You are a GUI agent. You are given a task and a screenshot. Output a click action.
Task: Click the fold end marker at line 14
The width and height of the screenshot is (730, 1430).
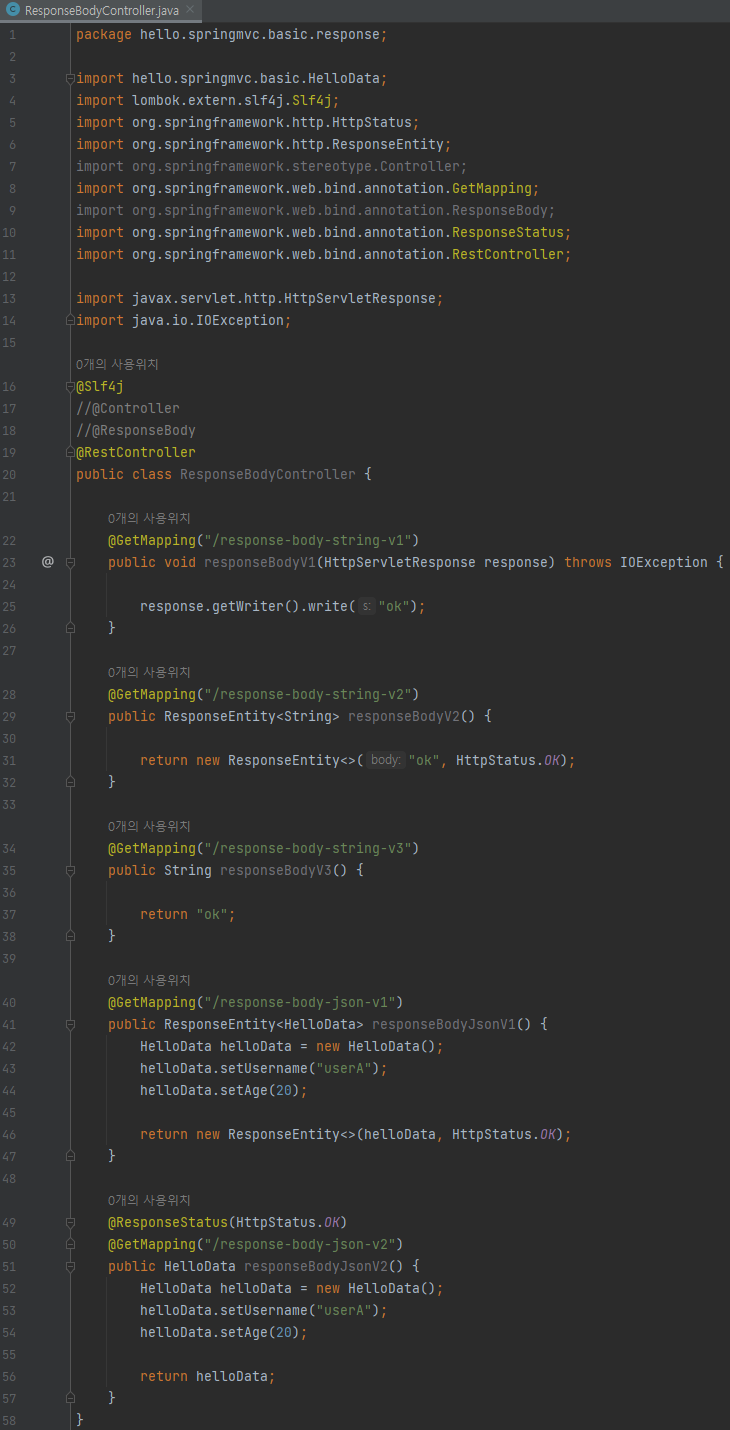[70, 320]
